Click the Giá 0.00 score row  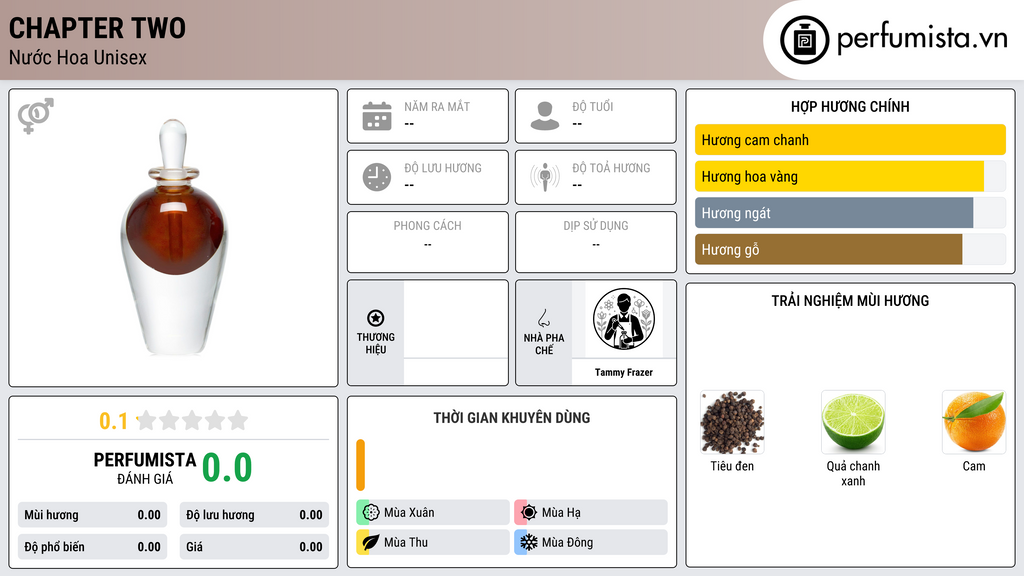pyautogui.click(x=254, y=547)
